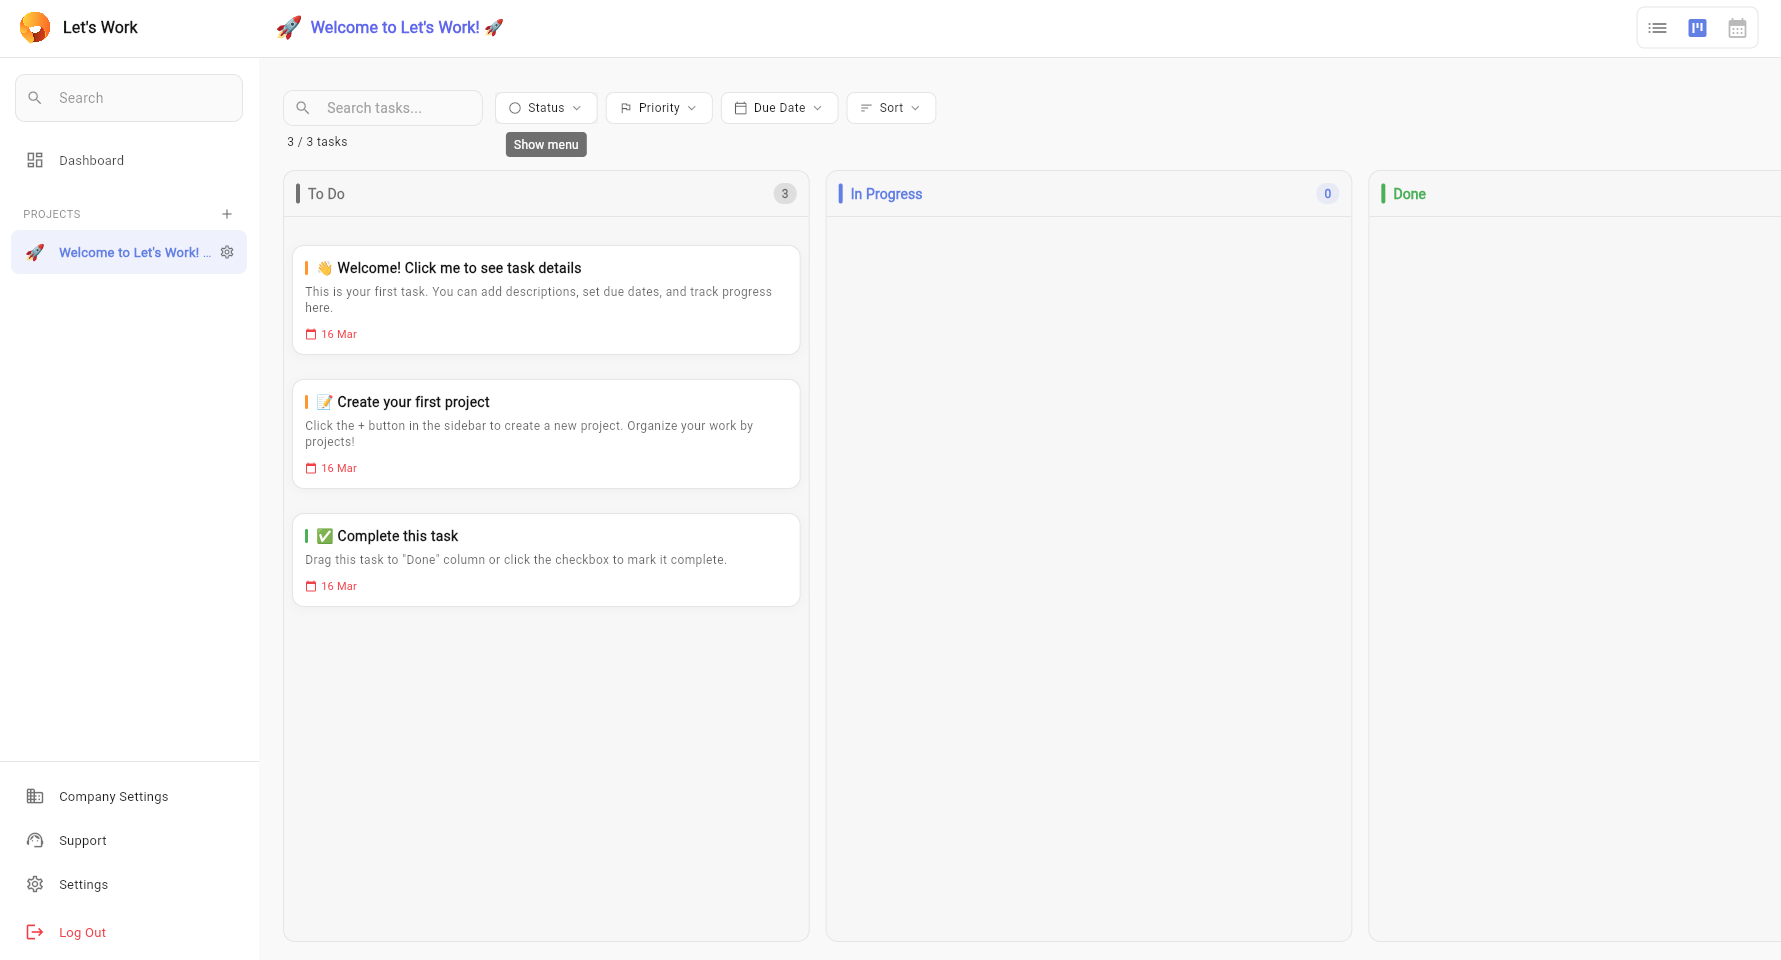Click the PROJECTS section label

[52, 214]
